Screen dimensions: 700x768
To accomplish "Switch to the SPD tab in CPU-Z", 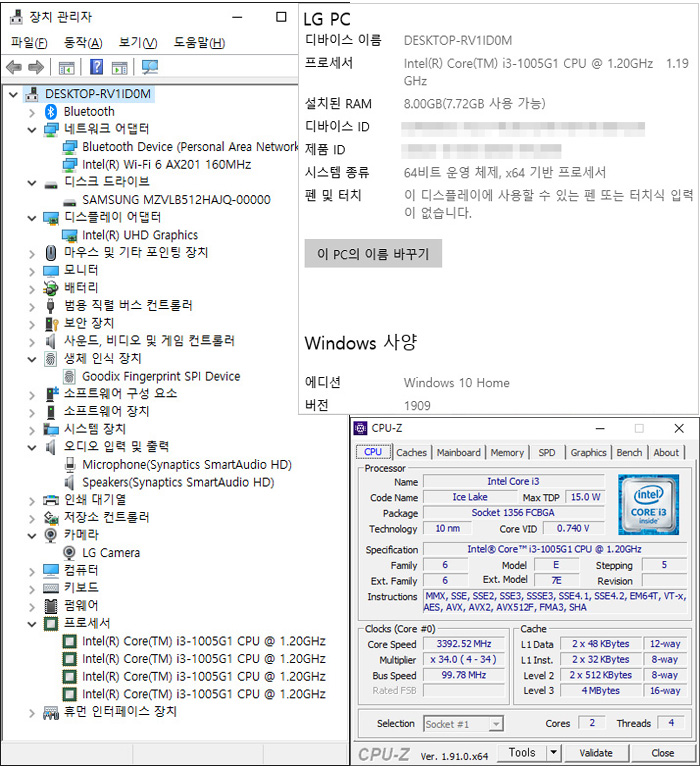I will pyautogui.click(x=547, y=453).
